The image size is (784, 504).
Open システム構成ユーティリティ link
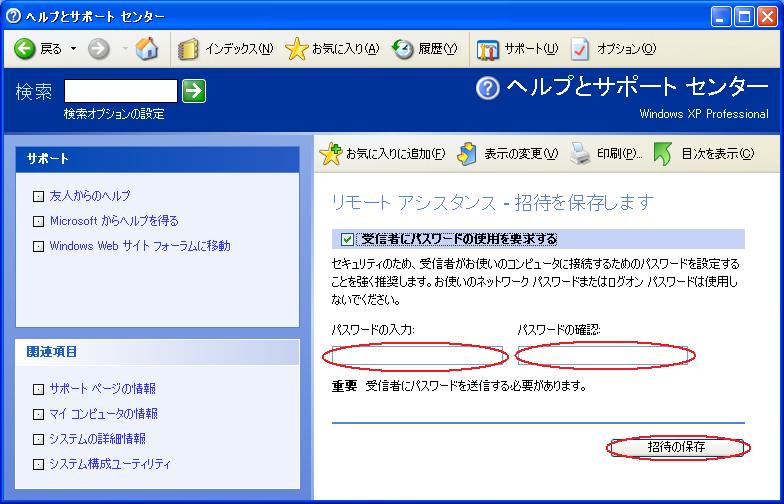click(110, 464)
